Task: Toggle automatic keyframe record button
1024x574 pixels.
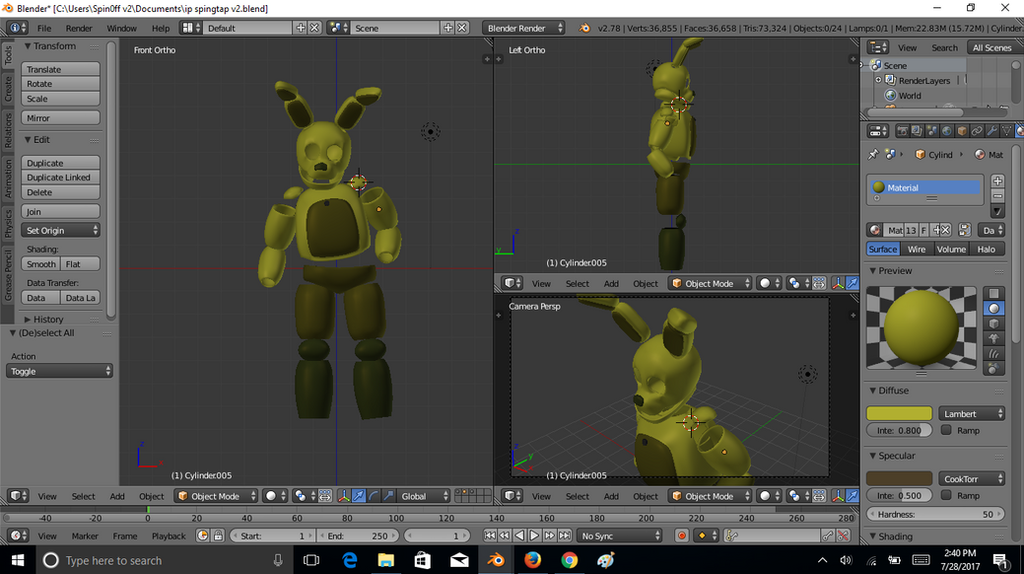Action: [x=682, y=535]
